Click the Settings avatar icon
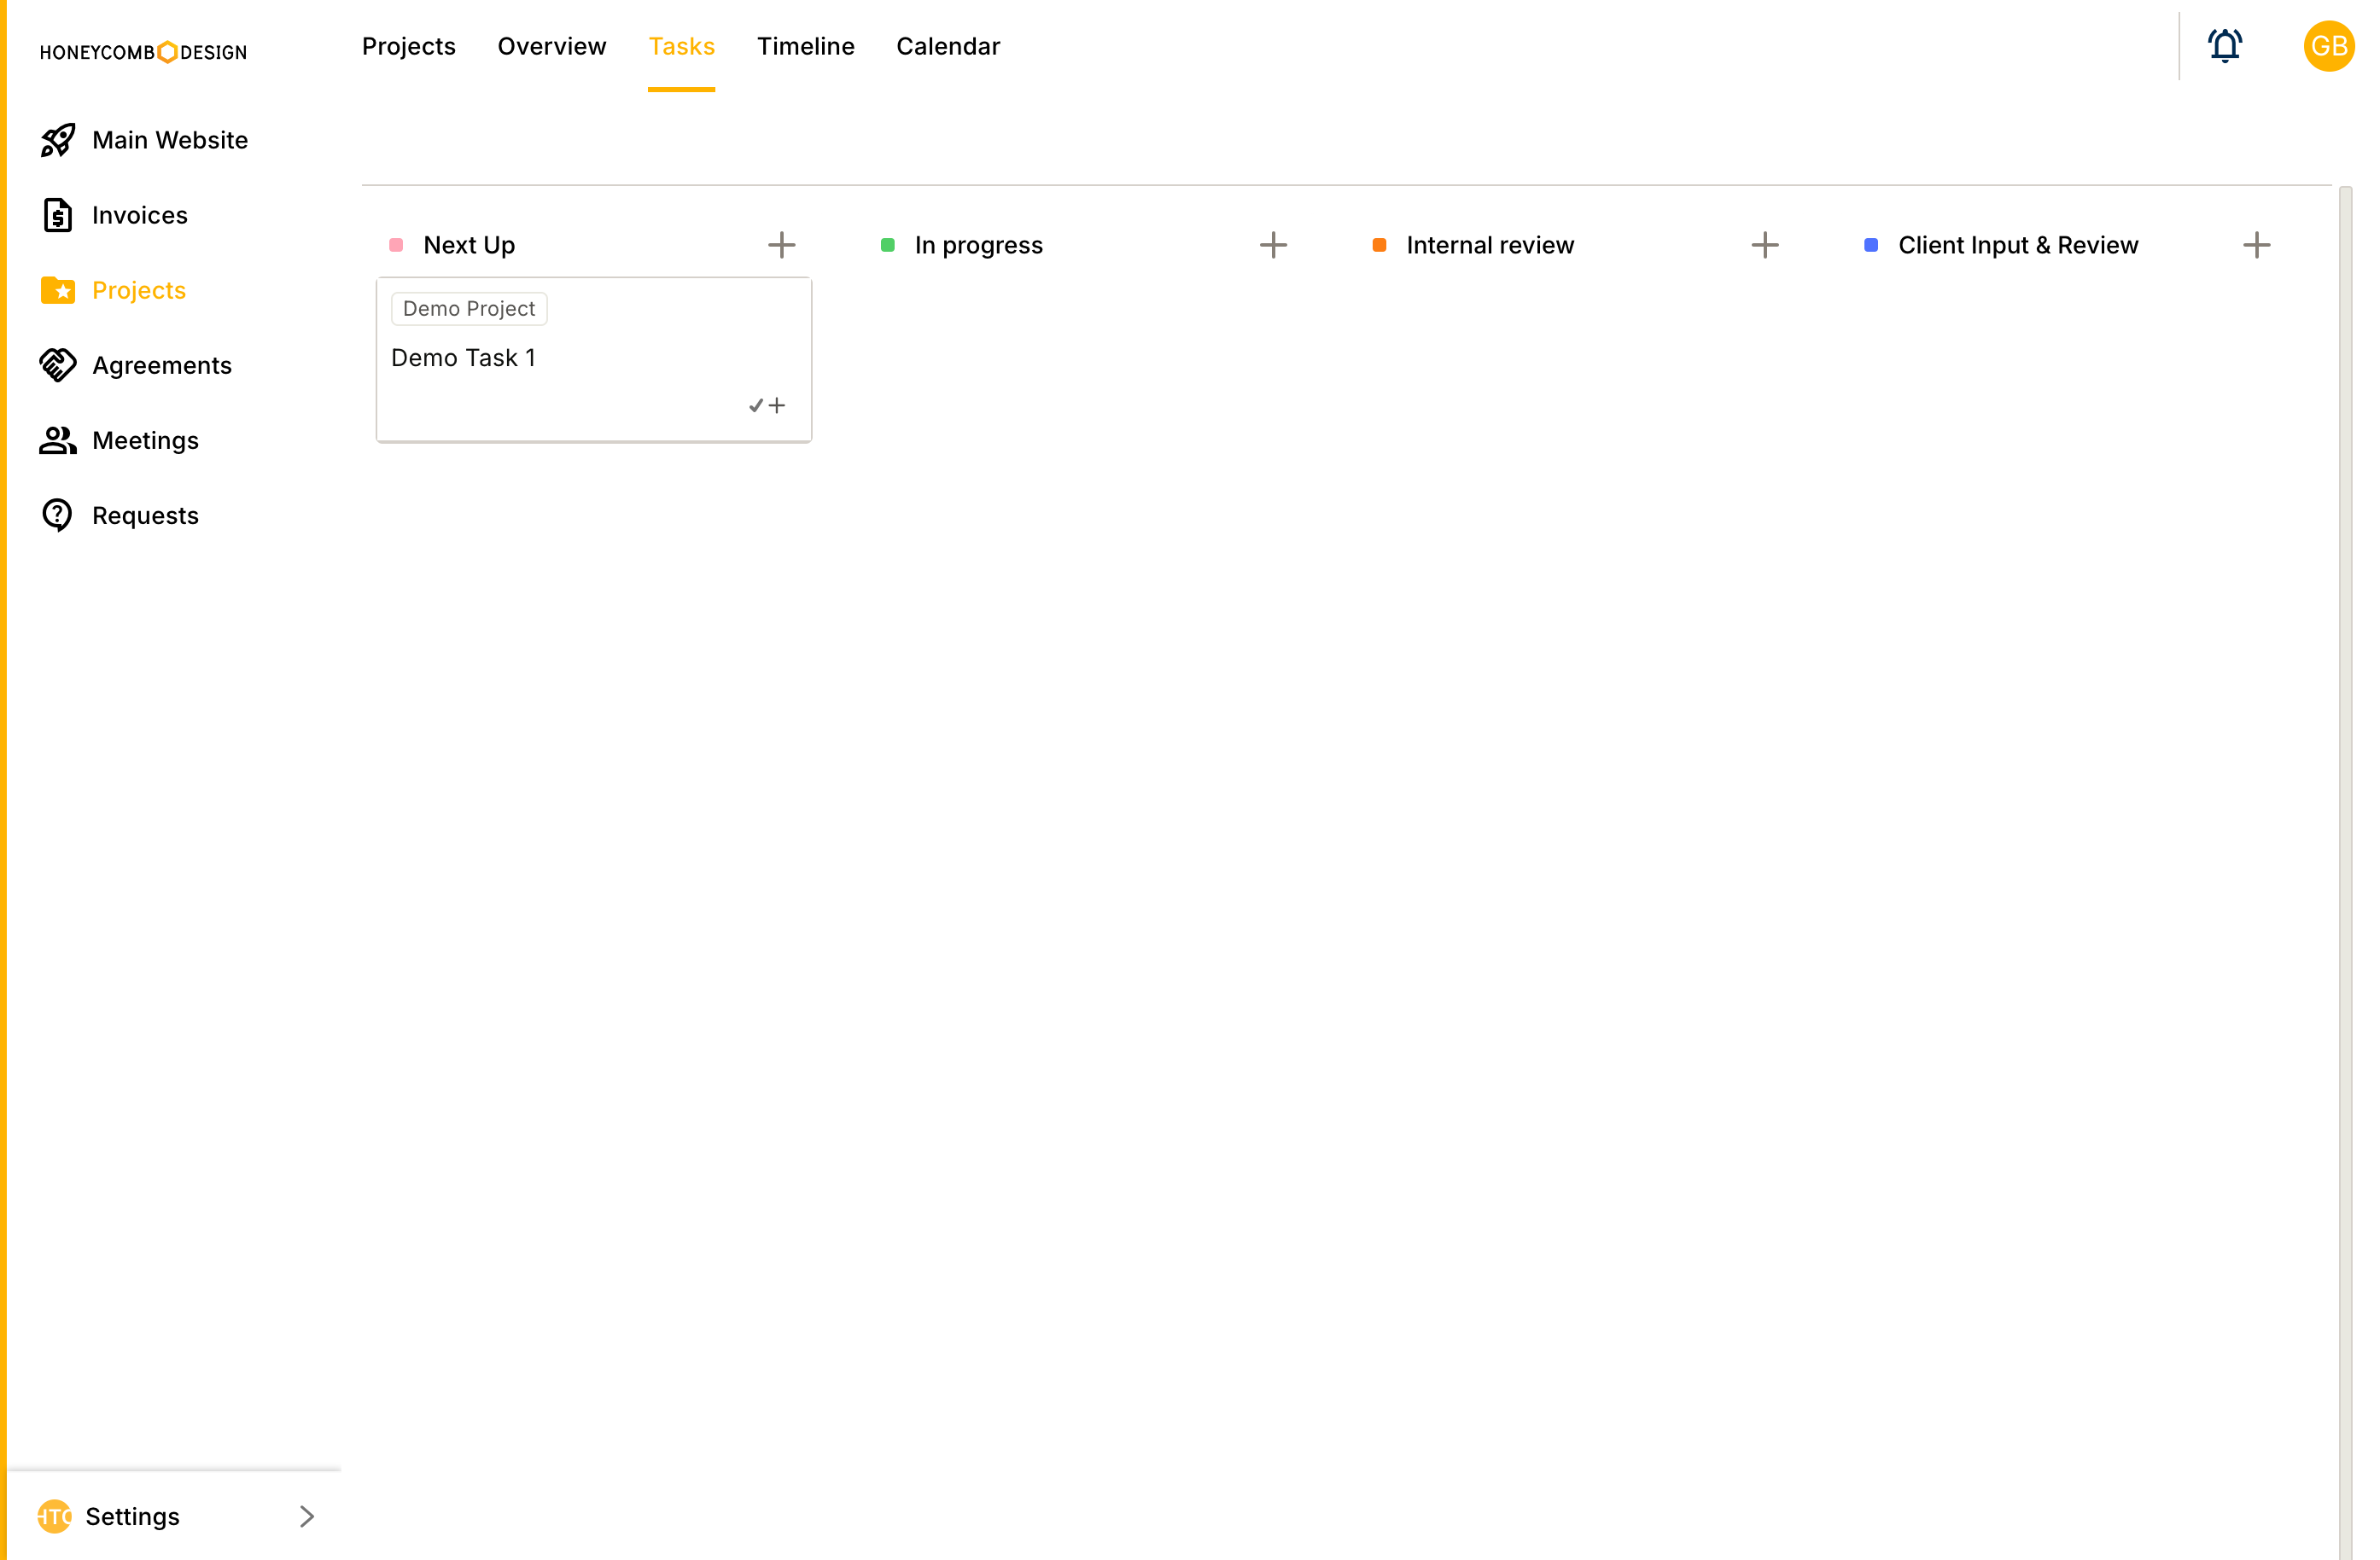The height and width of the screenshot is (1560, 2380). coord(55,1516)
